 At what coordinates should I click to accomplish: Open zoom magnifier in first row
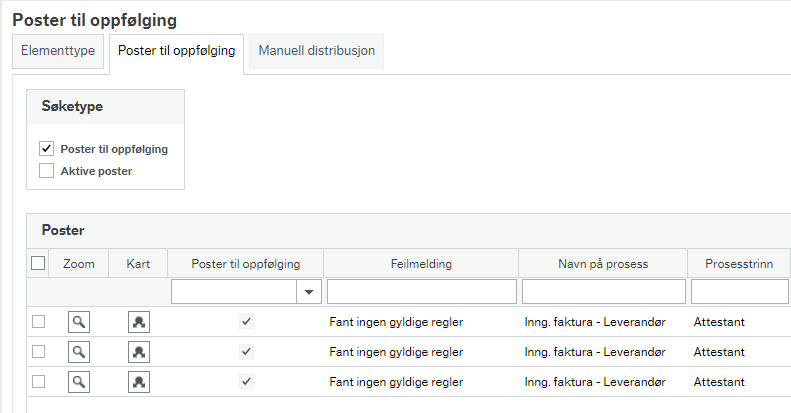click(79, 322)
